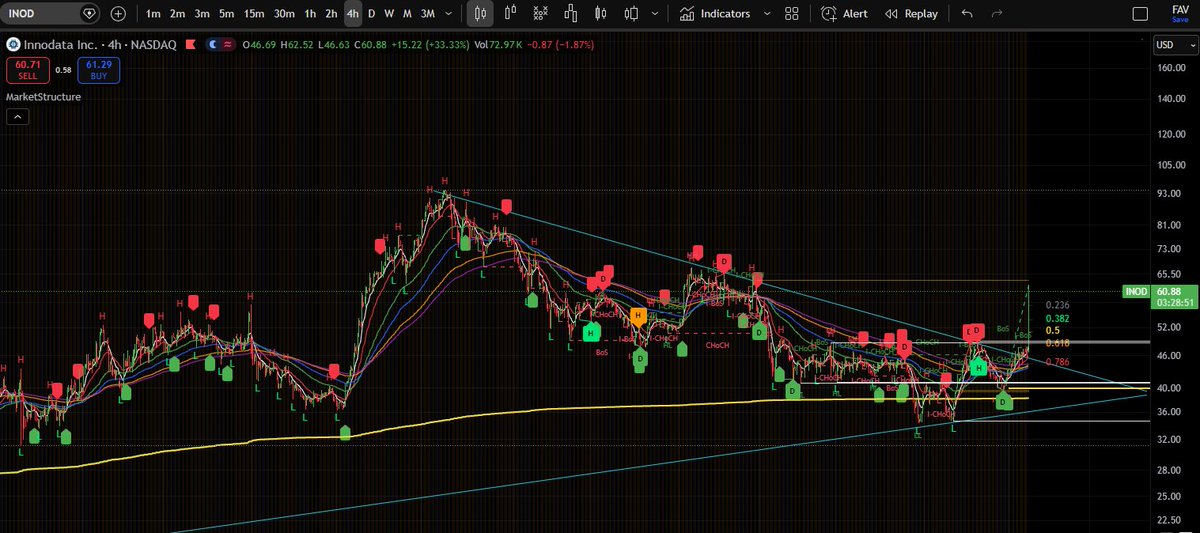Select the hollow bars chart style icon

pos(512,14)
